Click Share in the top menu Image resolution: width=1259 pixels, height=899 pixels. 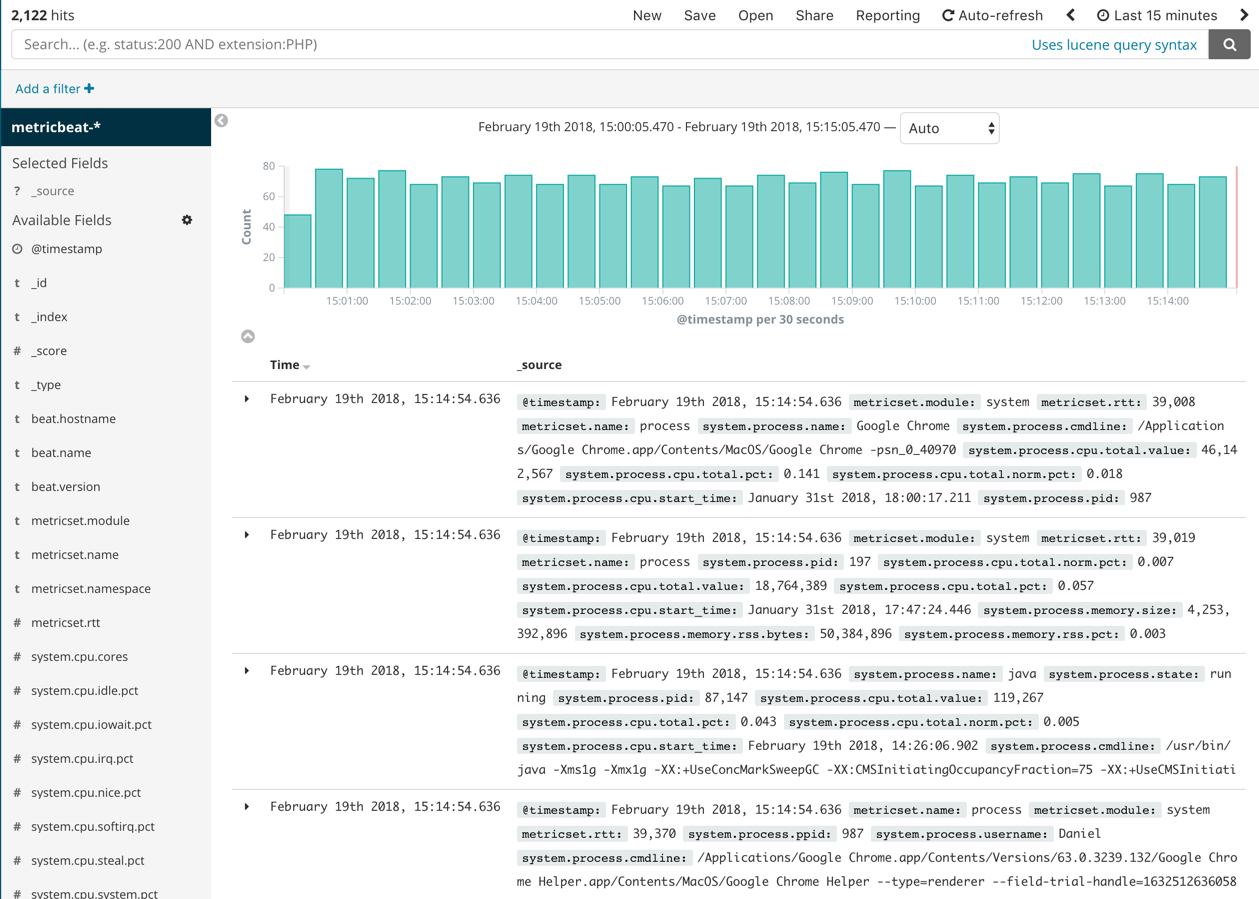coord(814,15)
